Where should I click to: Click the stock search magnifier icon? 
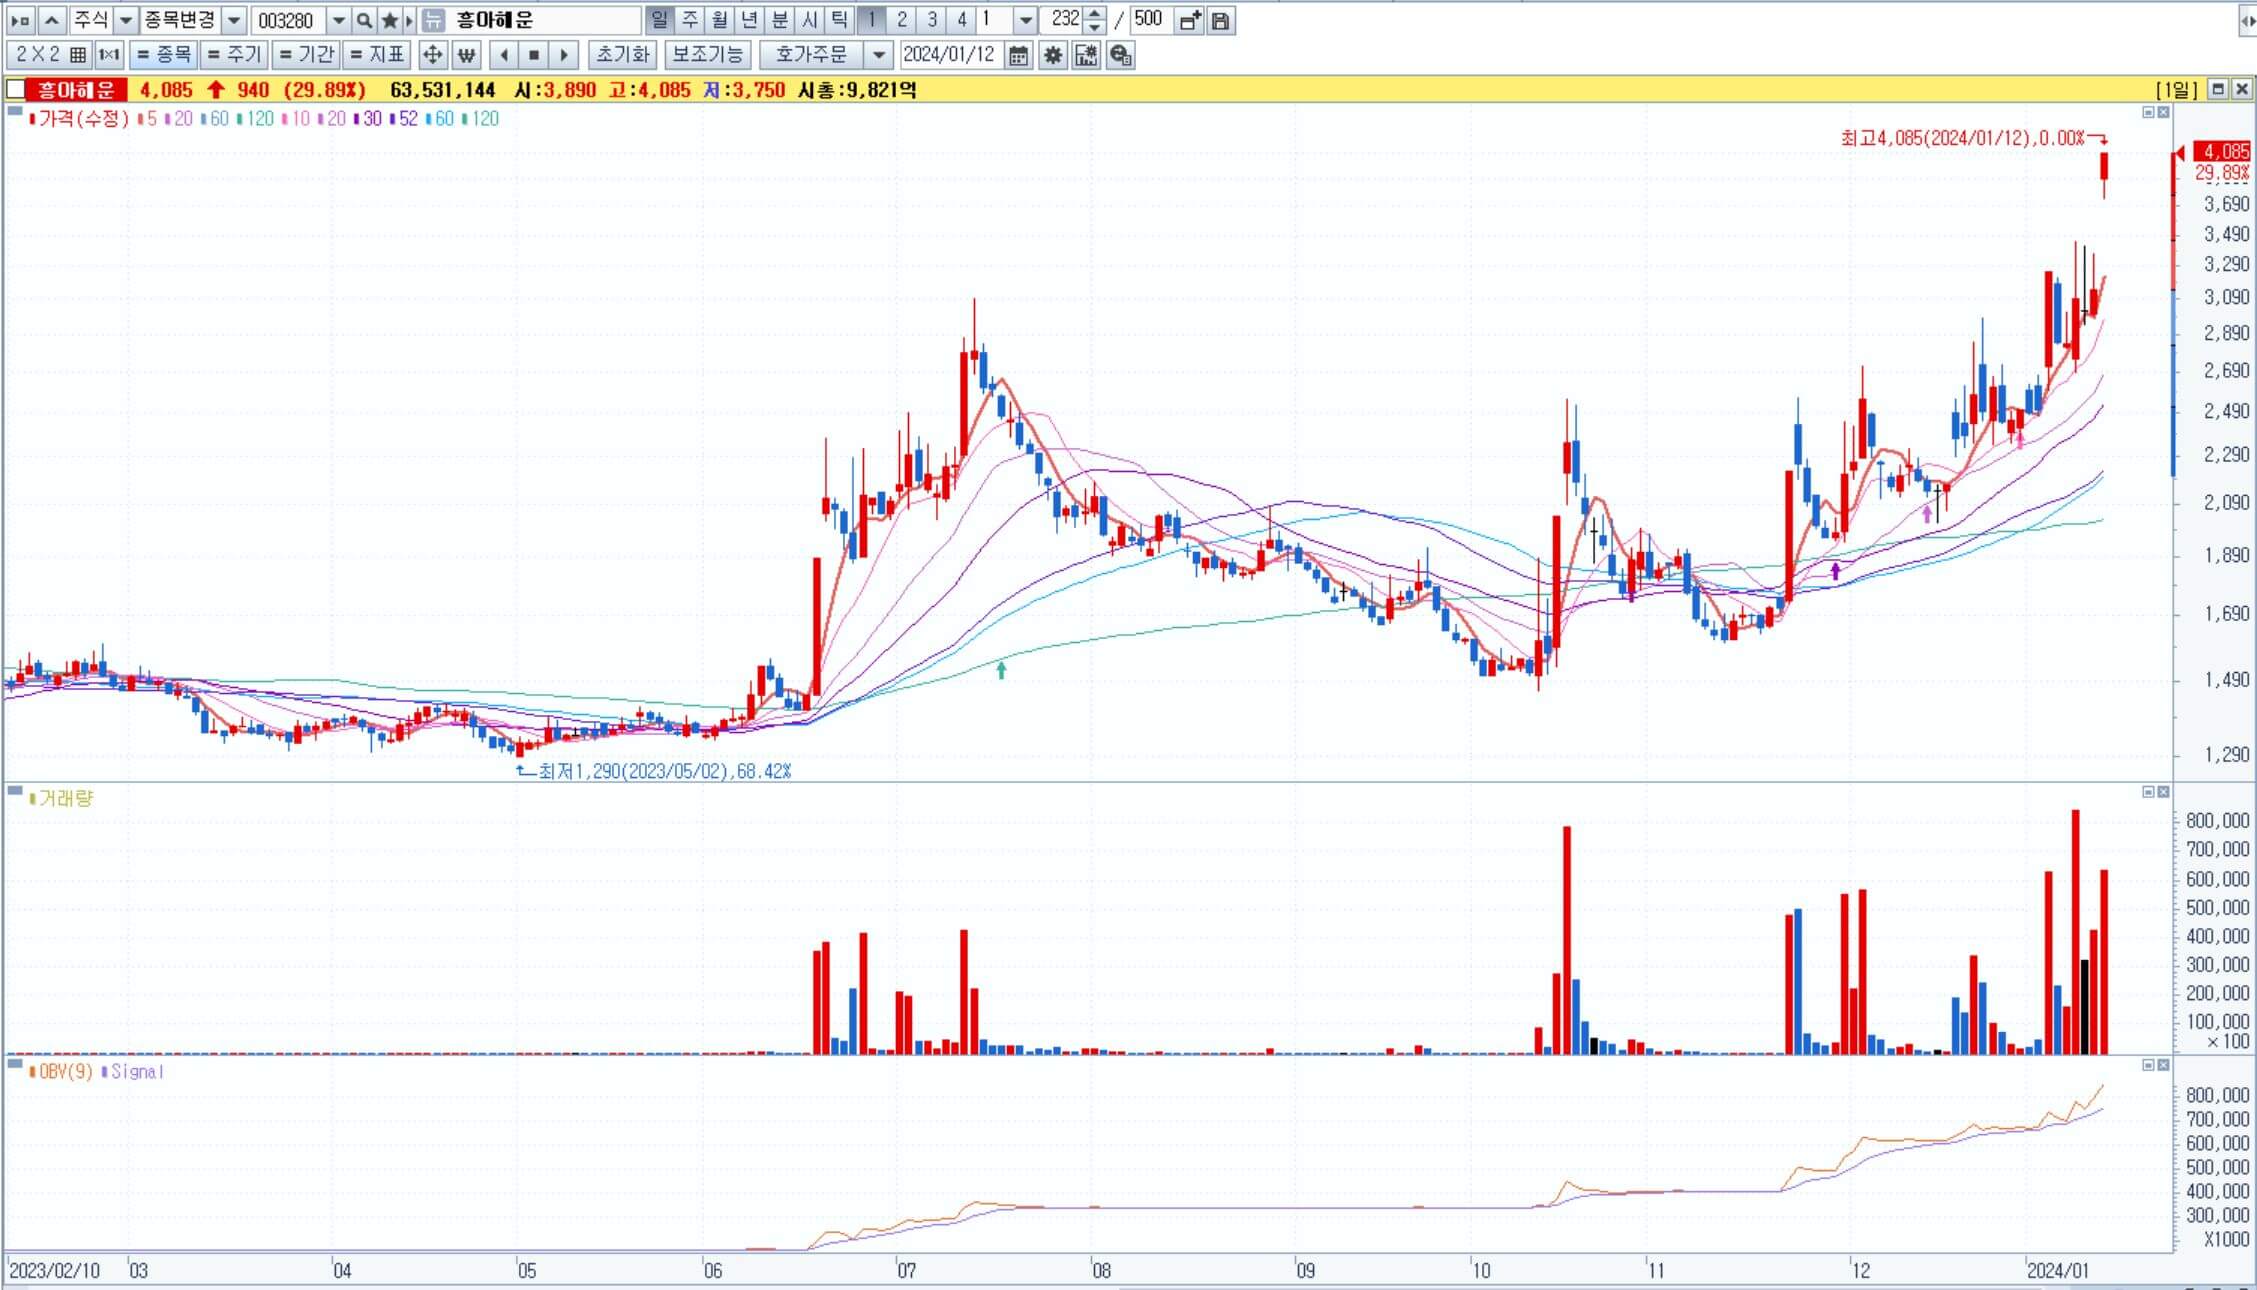[365, 20]
